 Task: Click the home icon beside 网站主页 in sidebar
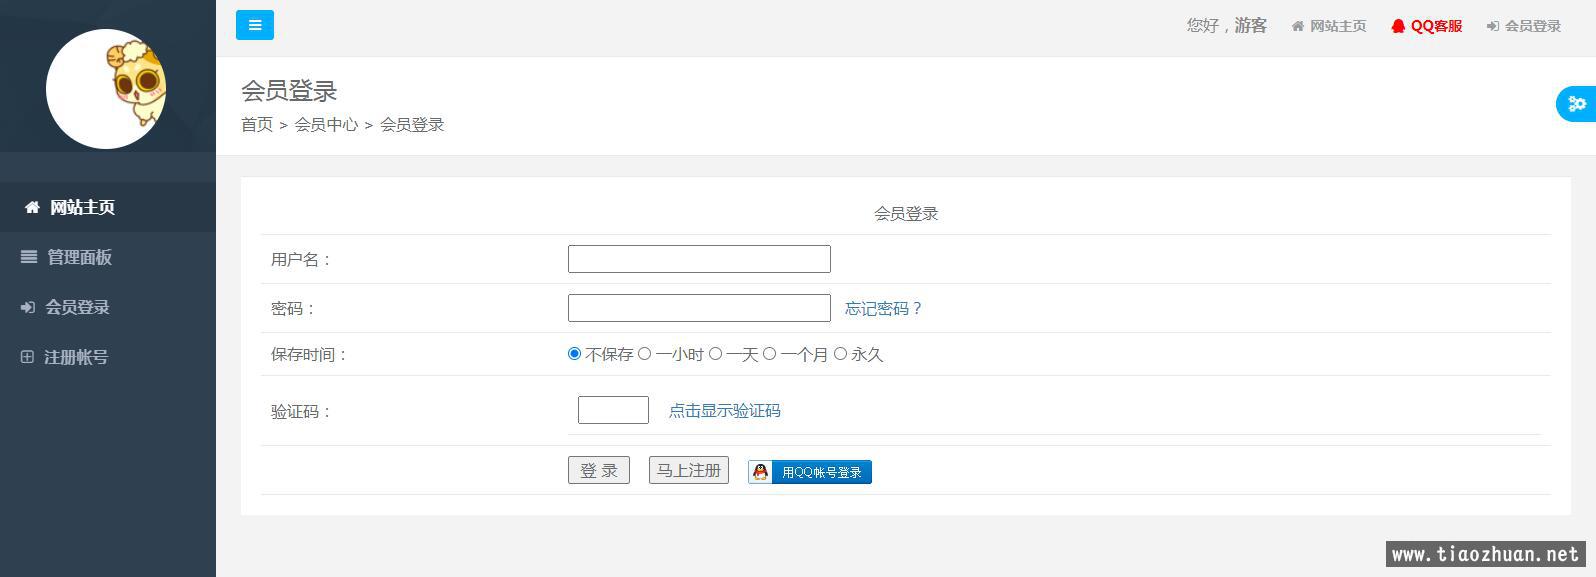click(x=32, y=208)
